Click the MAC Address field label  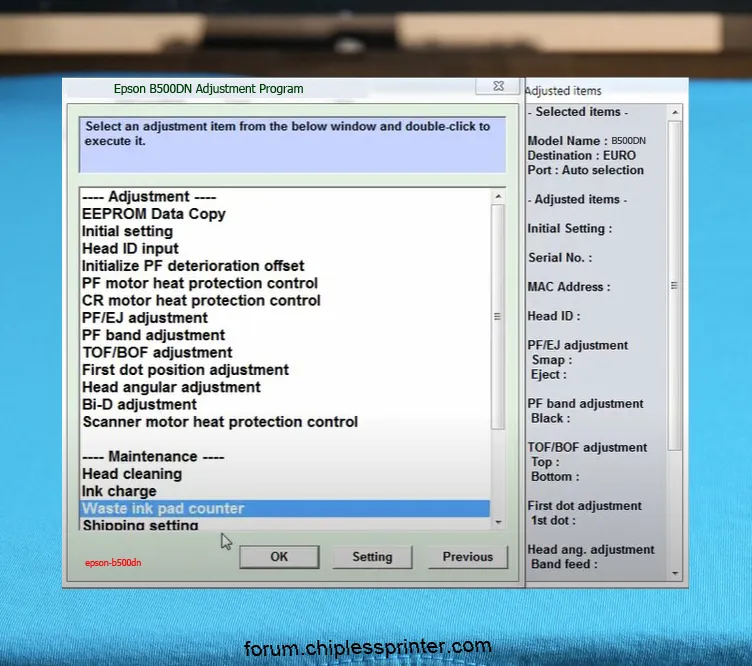point(569,287)
